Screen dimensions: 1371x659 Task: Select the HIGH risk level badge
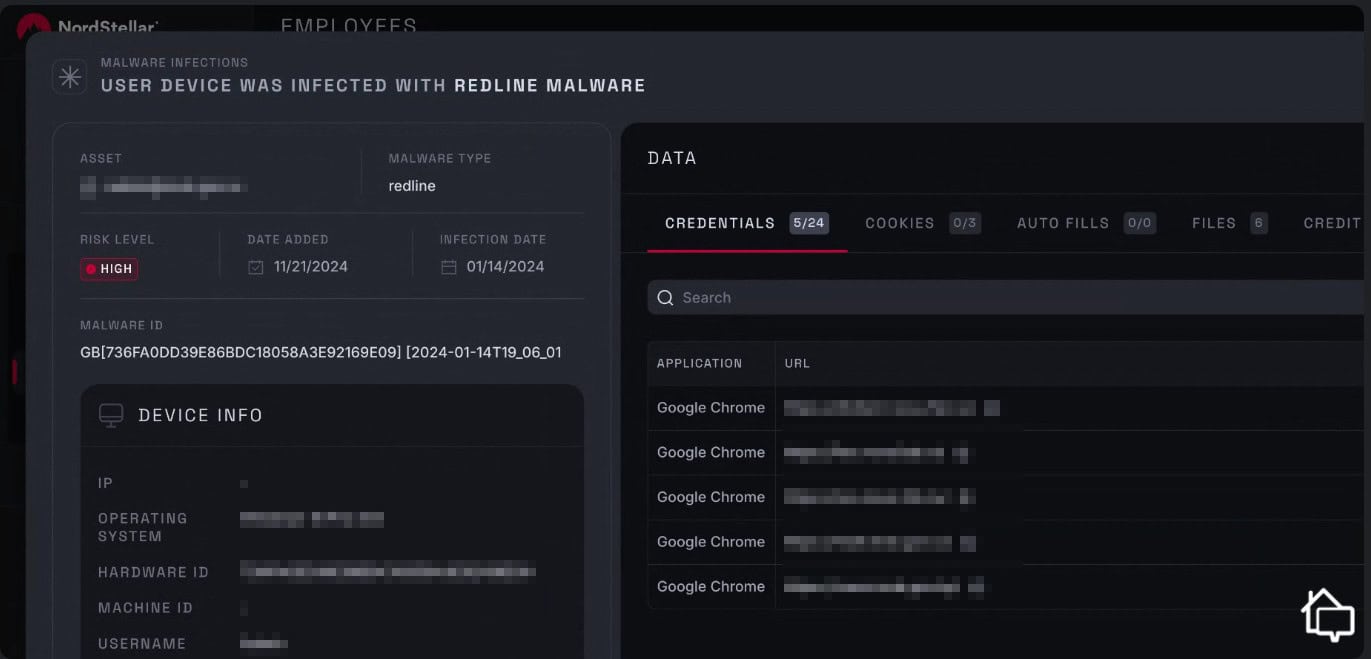[x=110, y=269]
